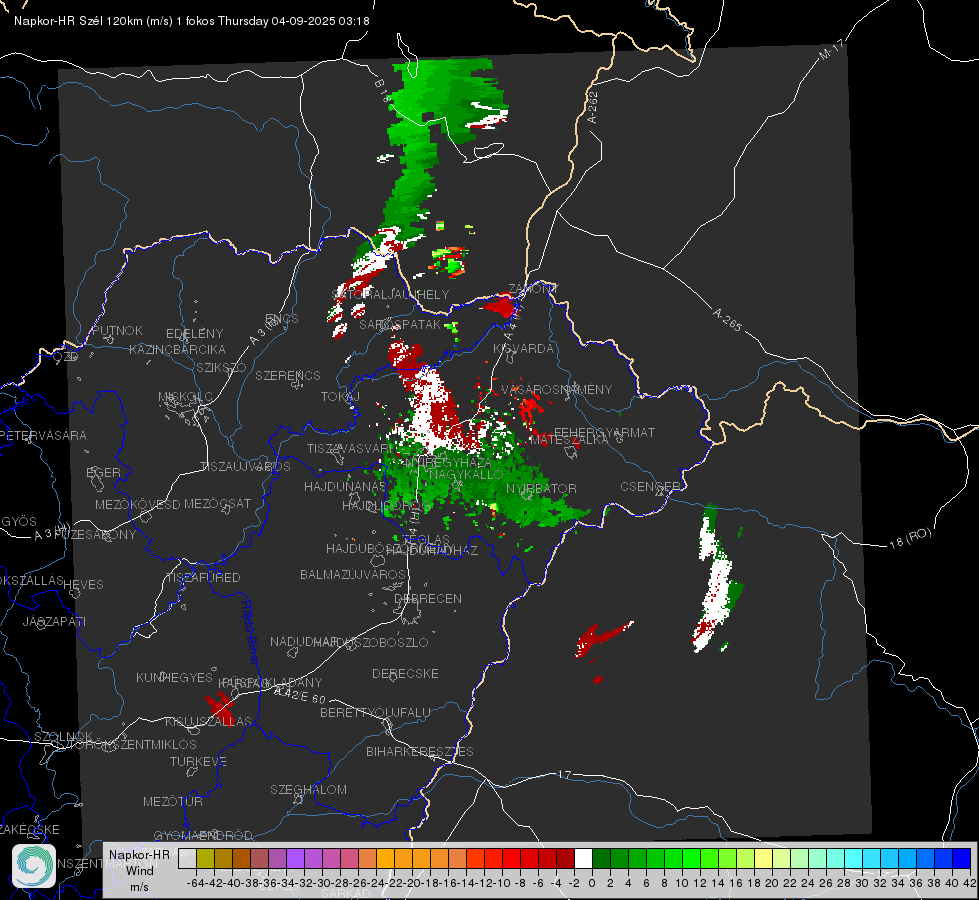
Task: Click the VÁSÁROSNAMÉNY label
Action: tap(557, 389)
